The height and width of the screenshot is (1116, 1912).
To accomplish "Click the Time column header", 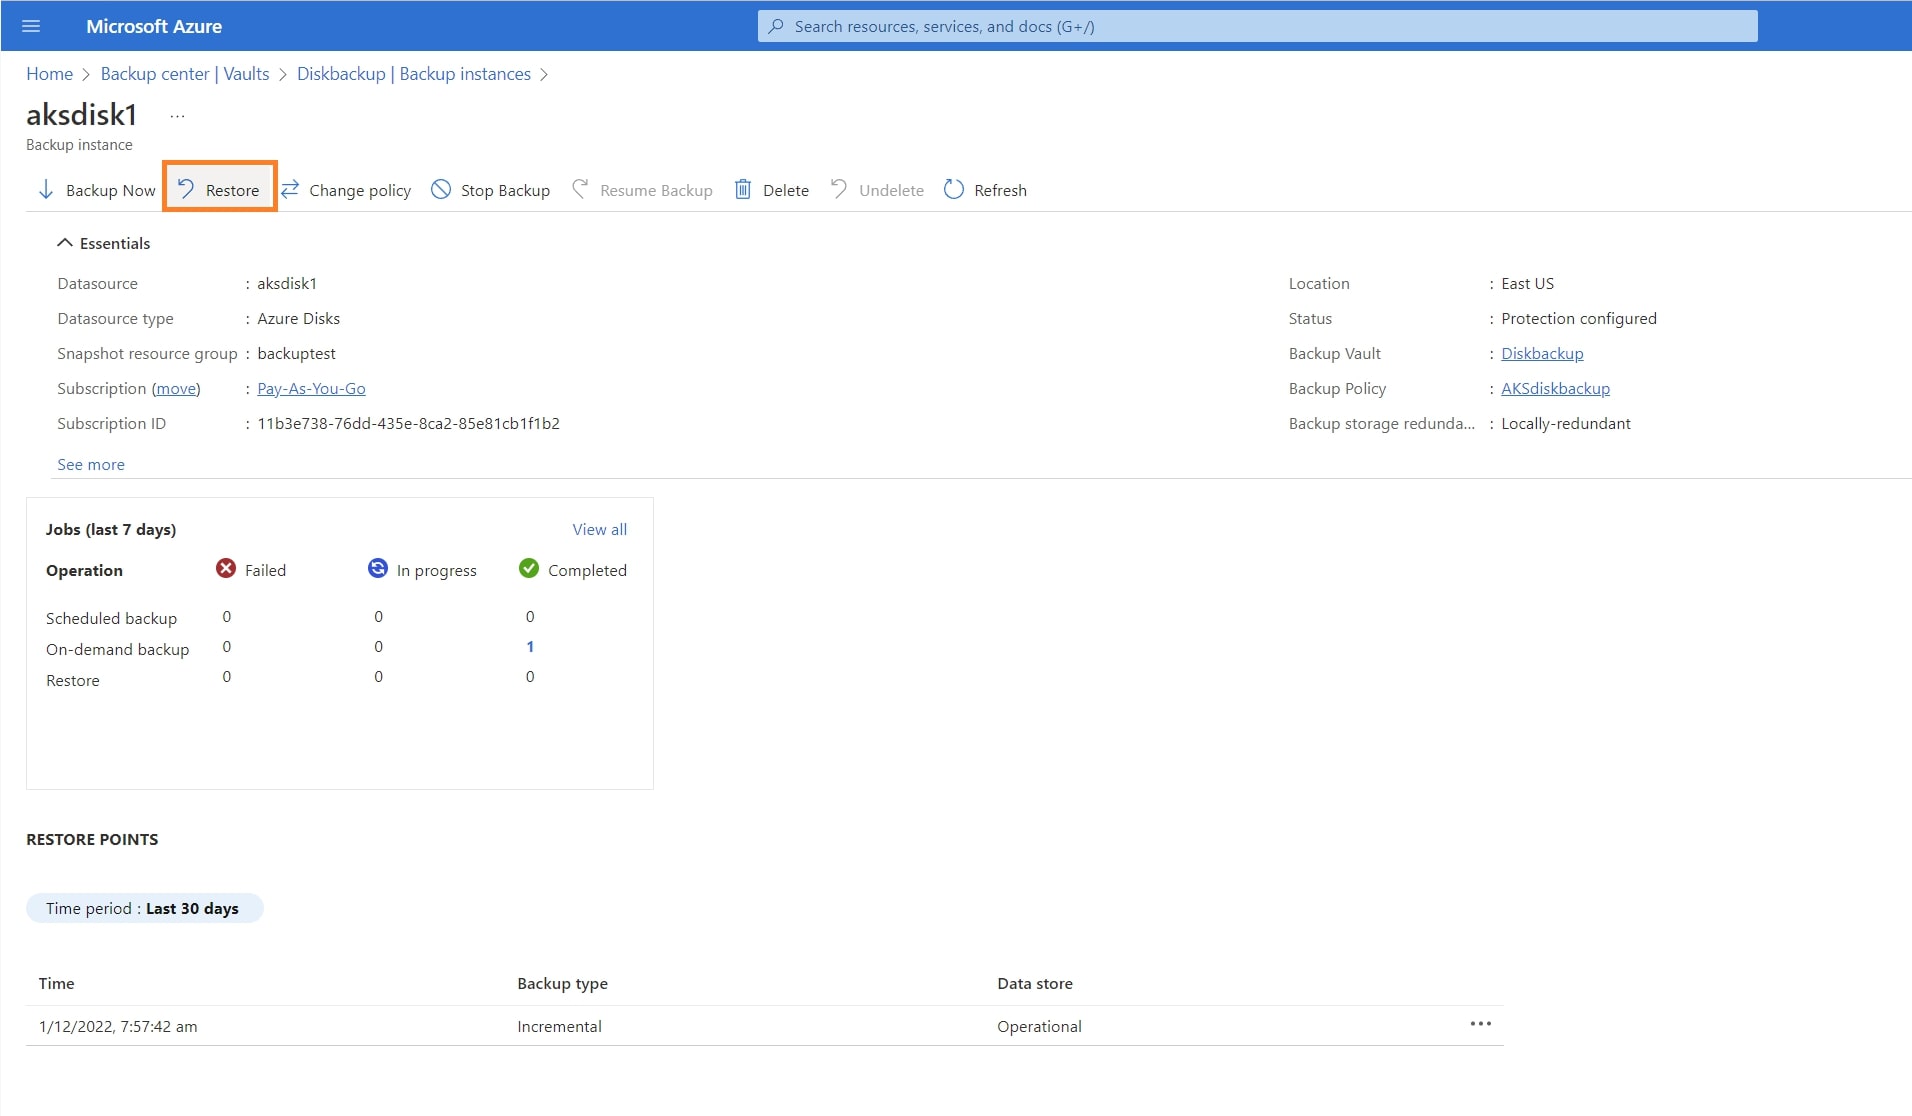I will click(x=57, y=983).
